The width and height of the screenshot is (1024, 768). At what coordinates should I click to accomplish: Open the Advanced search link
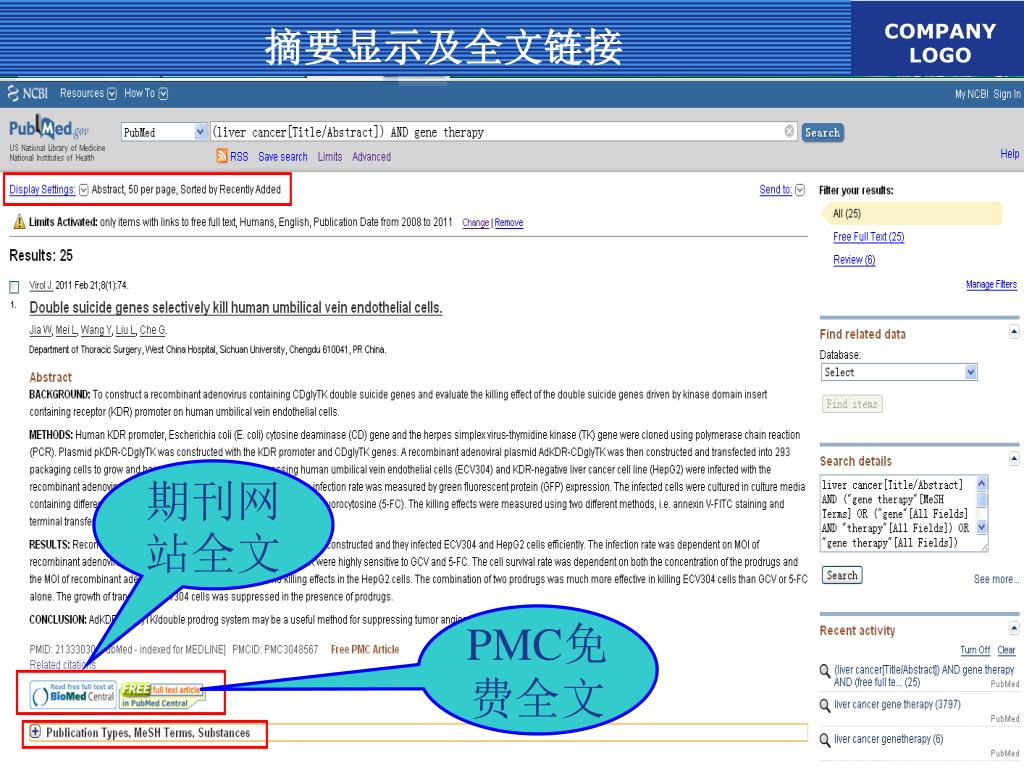click(x=372, y=157)
